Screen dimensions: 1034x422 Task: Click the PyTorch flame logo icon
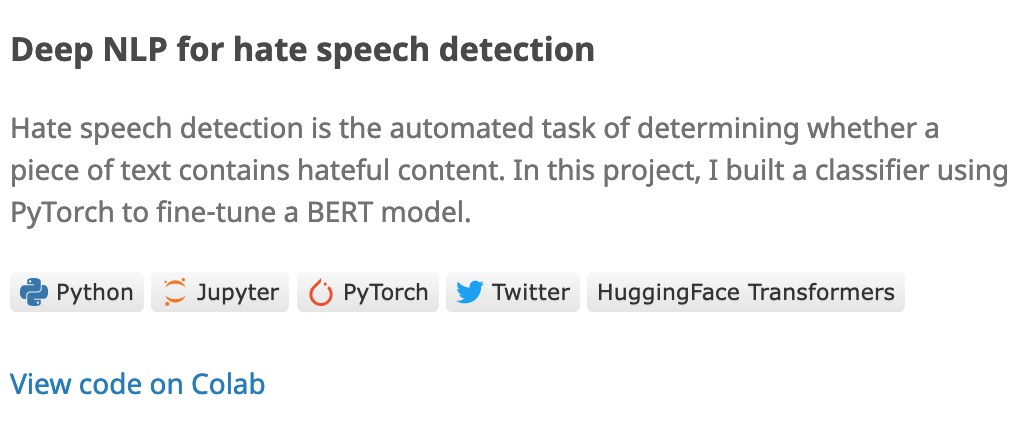[x=321, y=292]
